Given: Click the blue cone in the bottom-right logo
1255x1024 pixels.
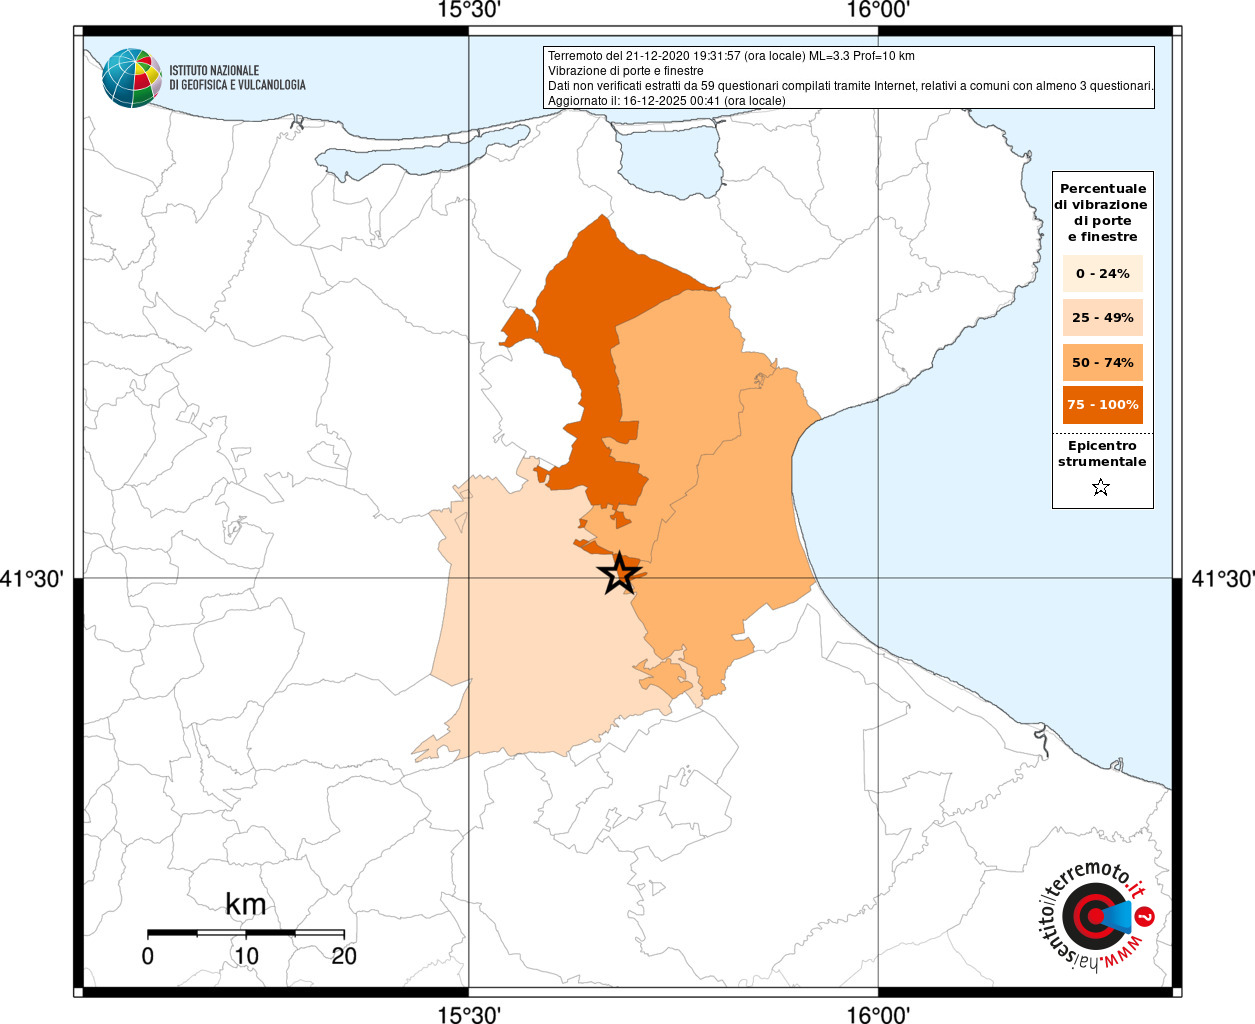Looking at the screenshot, I should click(x=1116, y=916).
